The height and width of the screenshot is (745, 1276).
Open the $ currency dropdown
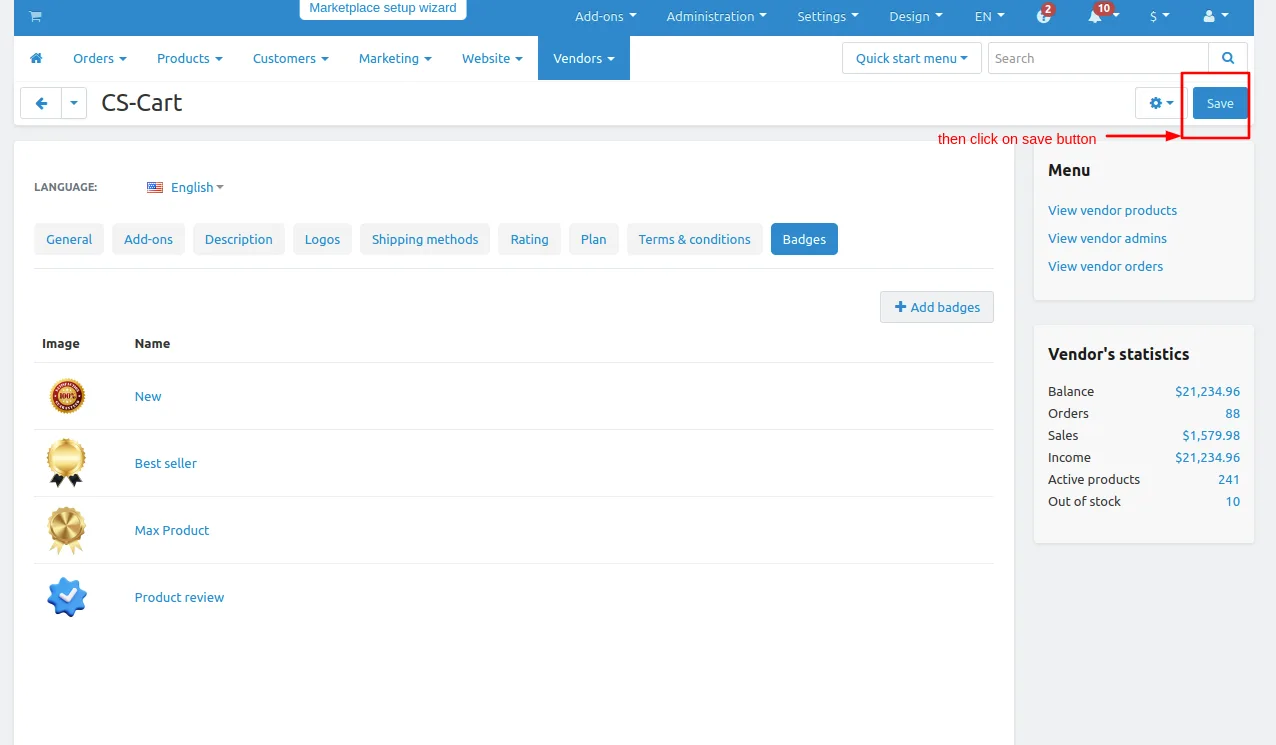coord(1160,16)
